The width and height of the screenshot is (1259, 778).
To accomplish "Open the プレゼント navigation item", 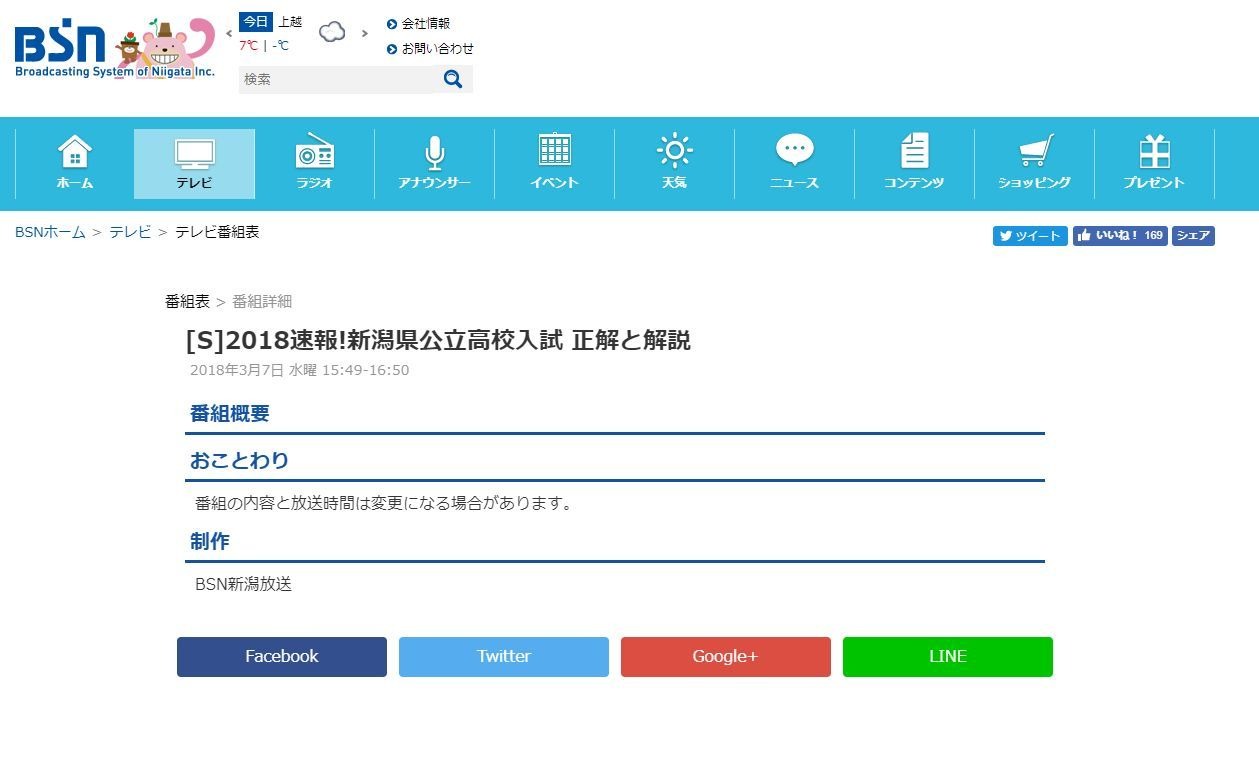I will [1154, 163].
